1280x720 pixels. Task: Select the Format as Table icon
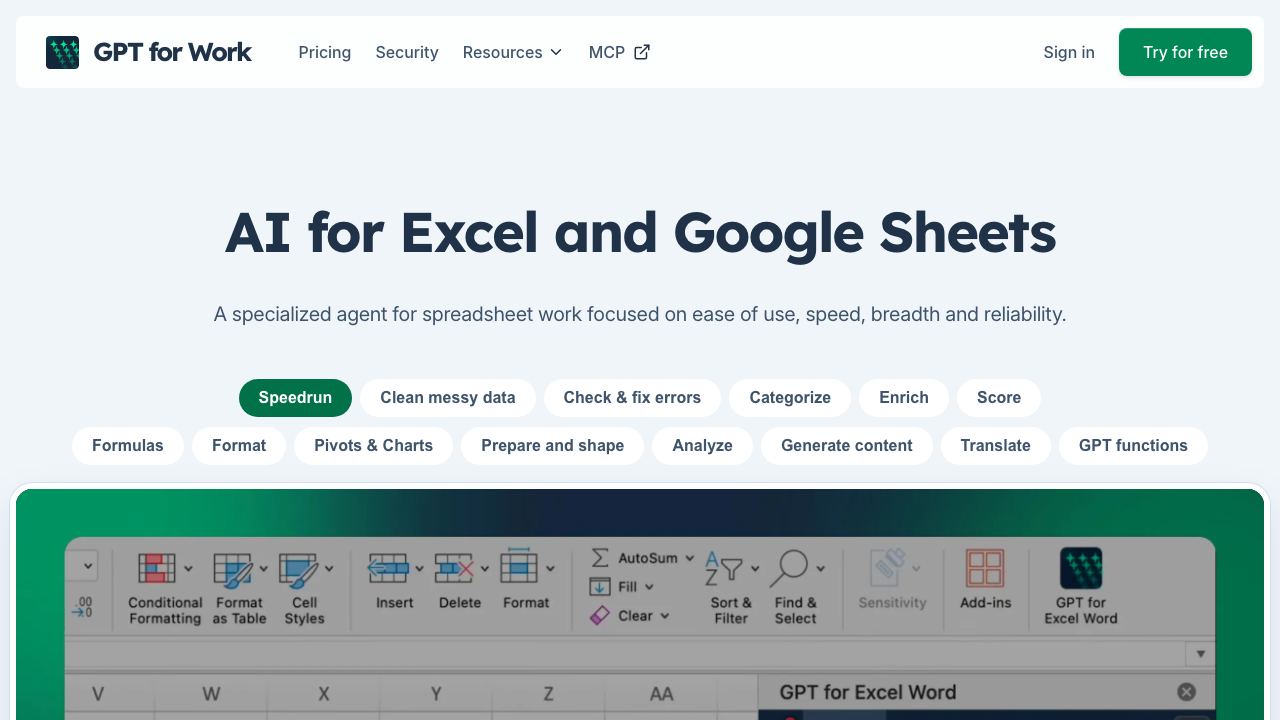(x=233, y=569)
